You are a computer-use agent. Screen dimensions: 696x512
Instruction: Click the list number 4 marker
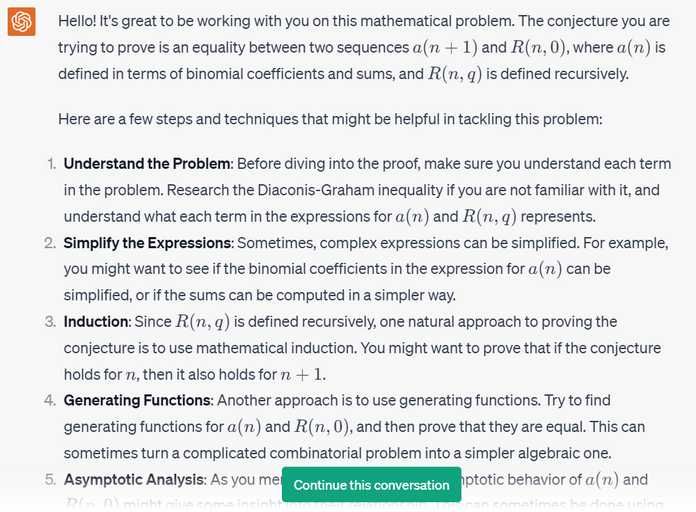50,400
